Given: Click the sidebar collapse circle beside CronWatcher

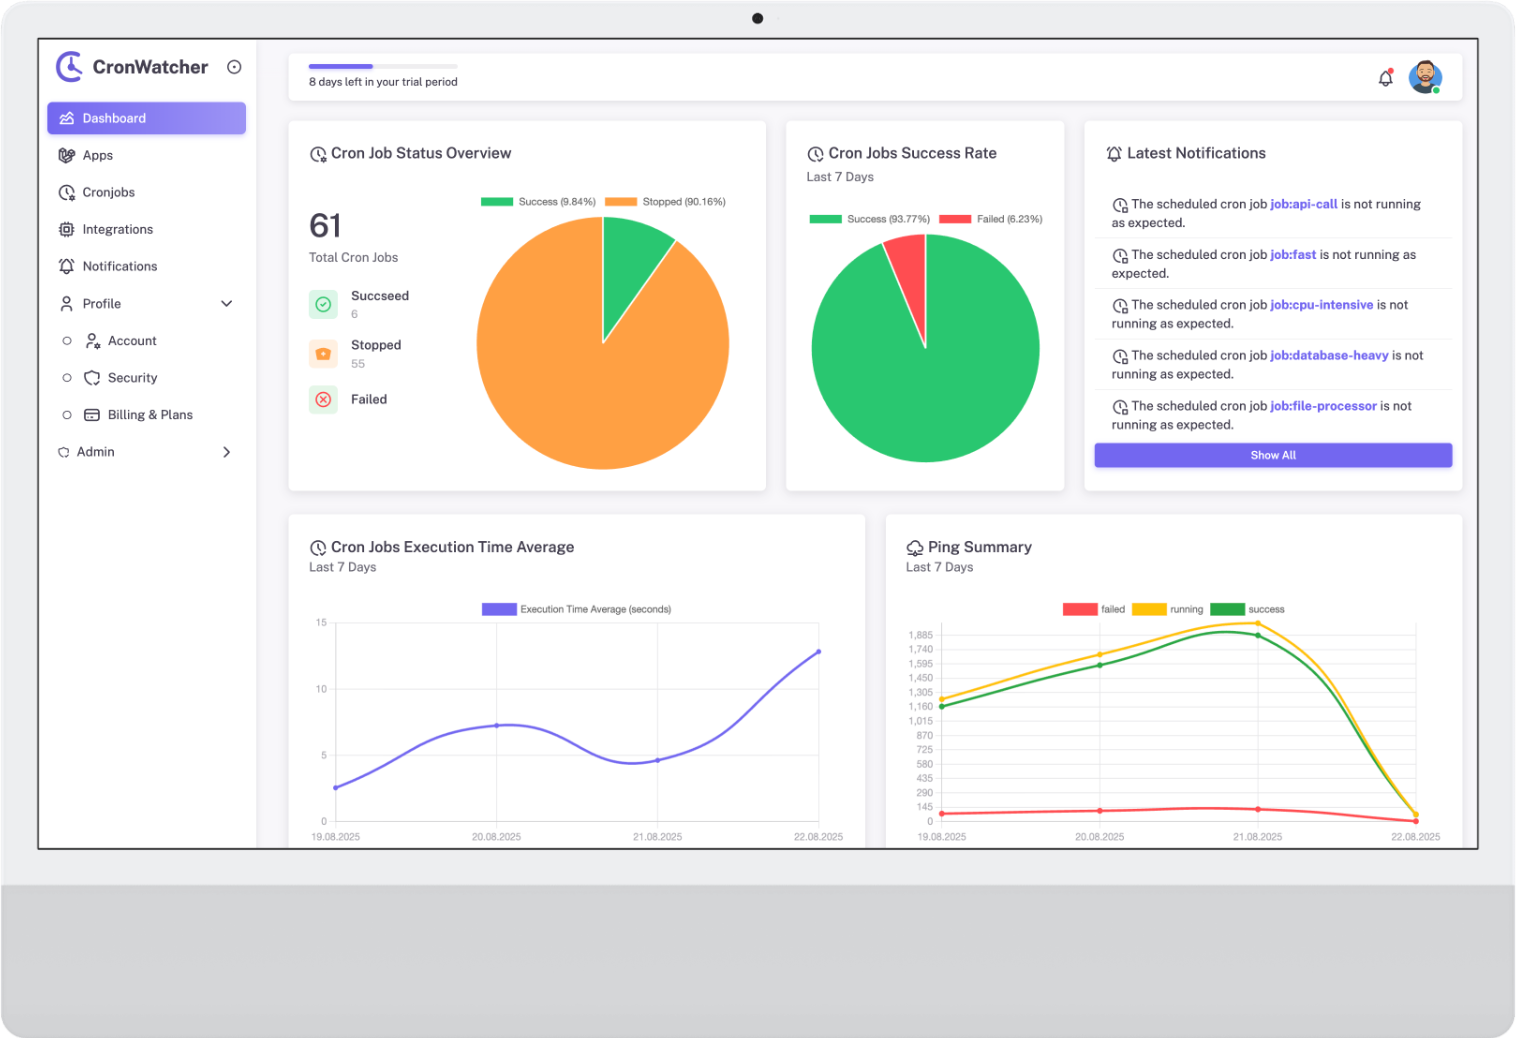Looking at the screenshot, I should click(x=234, y=66).
